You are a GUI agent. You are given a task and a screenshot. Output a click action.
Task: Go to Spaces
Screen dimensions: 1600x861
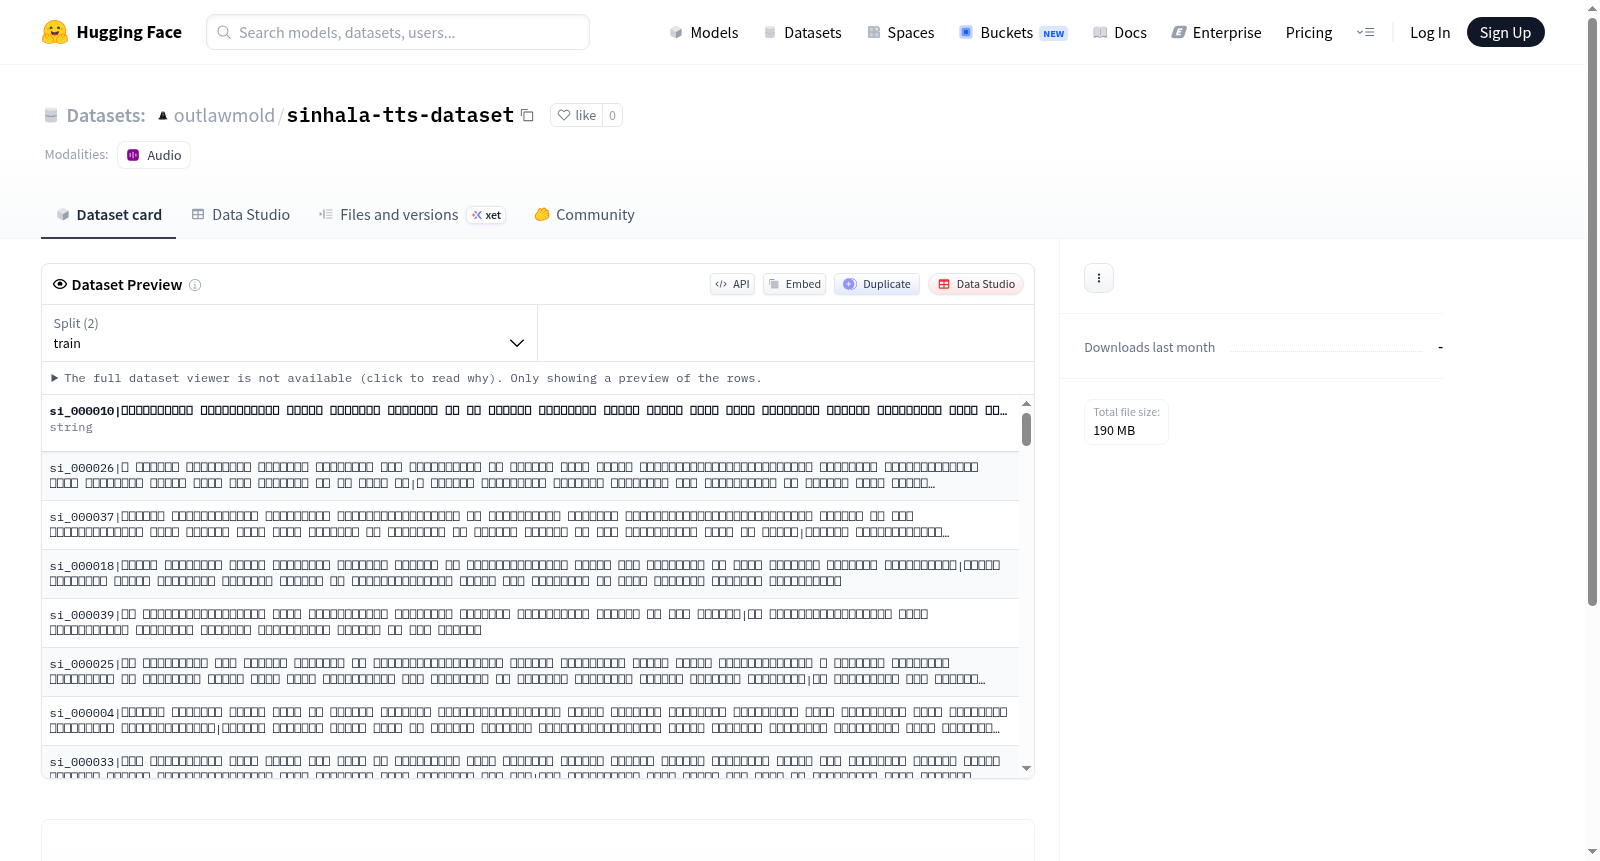(x=901, y=33)
